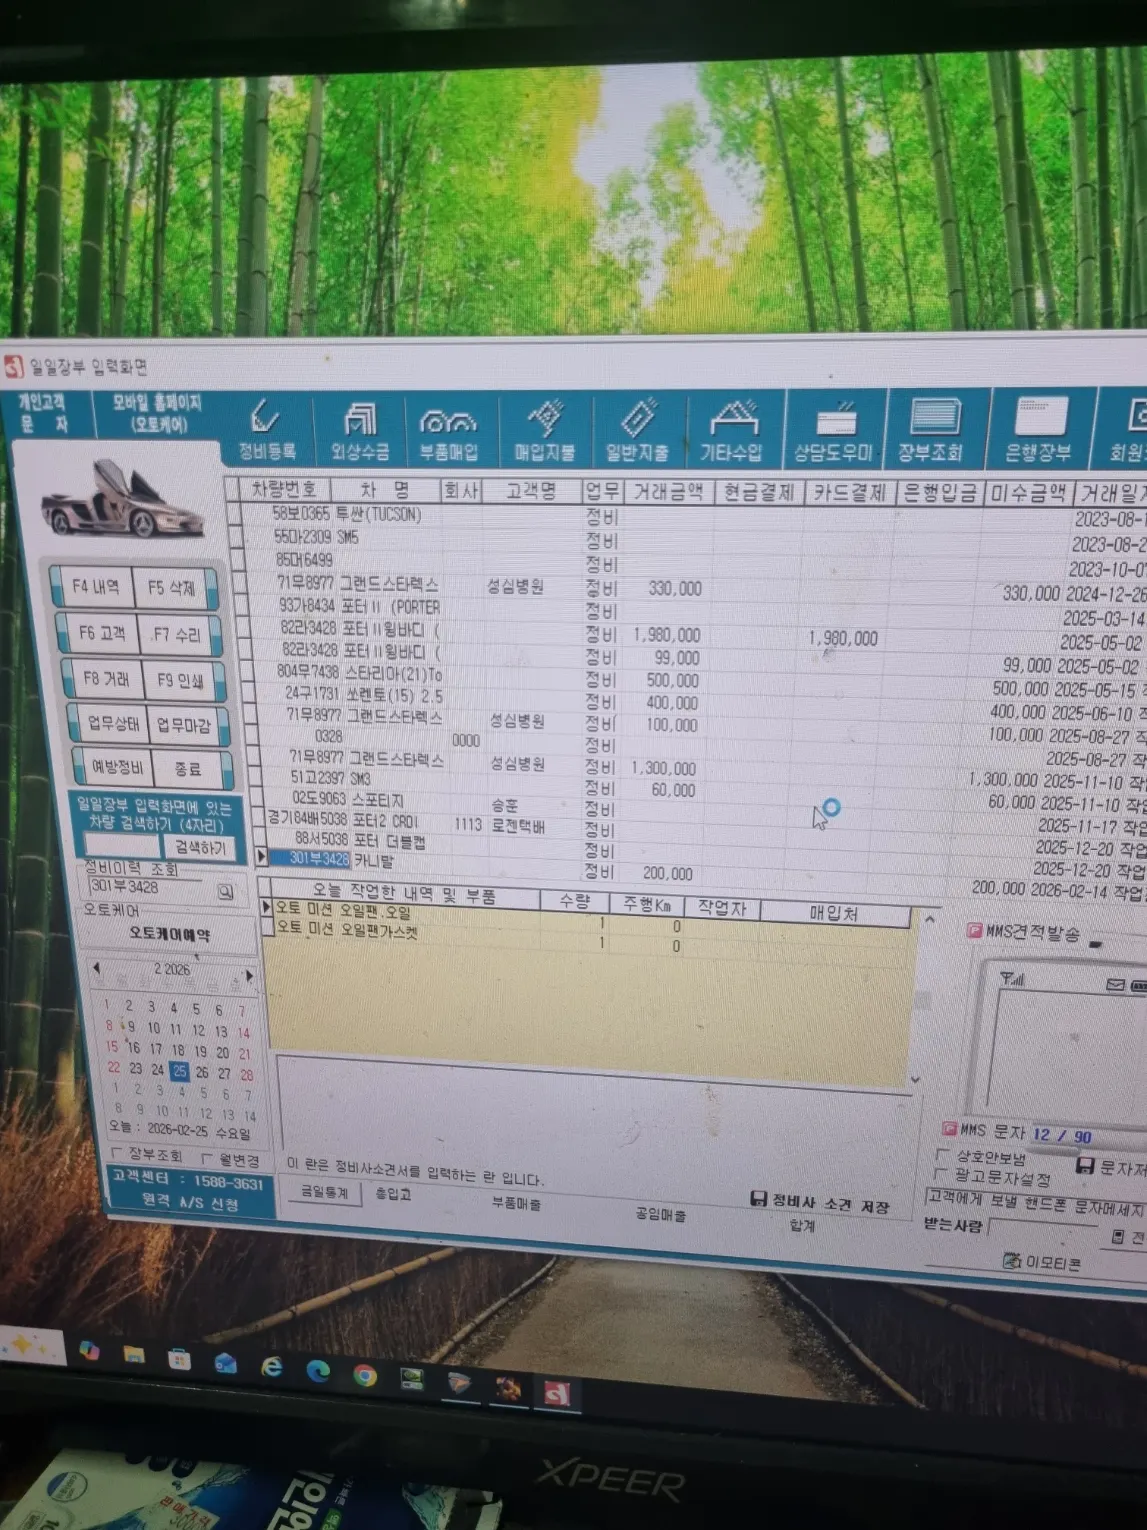The height and width of the screenshot is (1530, 1147).
Task: Click the 정비사 소견 저장 save icon
Action: [x=758, y=1199]
